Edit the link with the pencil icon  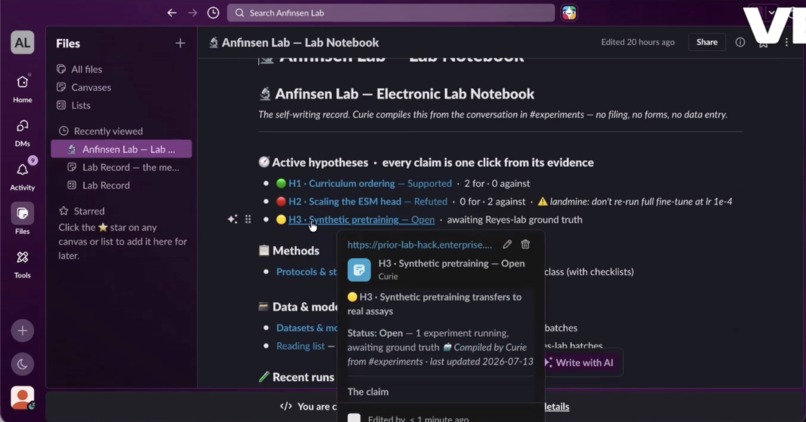(x=507, y=244)
